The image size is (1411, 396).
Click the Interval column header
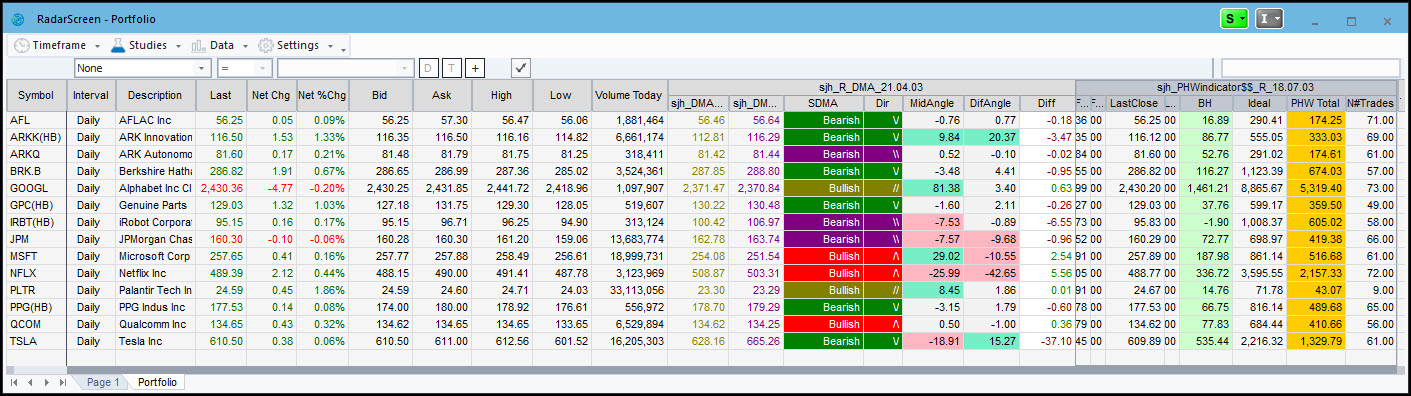[91, 96]
